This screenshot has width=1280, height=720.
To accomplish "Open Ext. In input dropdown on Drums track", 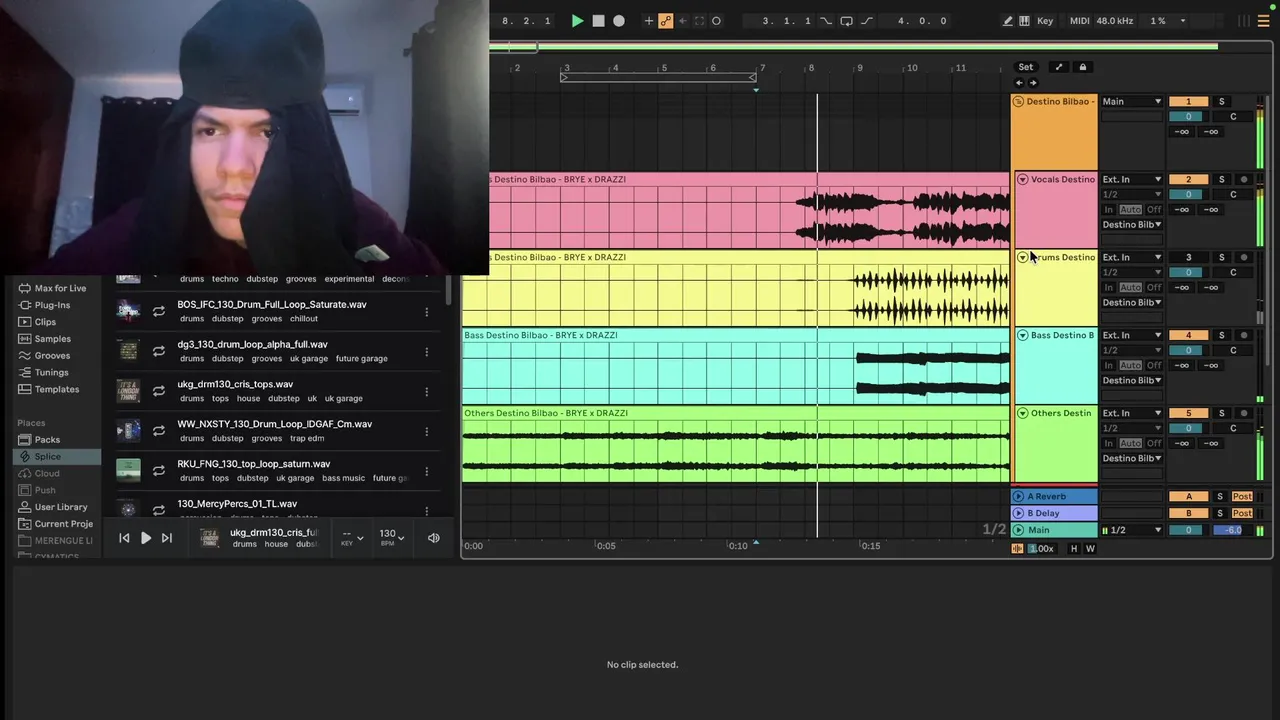I will pos(1132,257).
